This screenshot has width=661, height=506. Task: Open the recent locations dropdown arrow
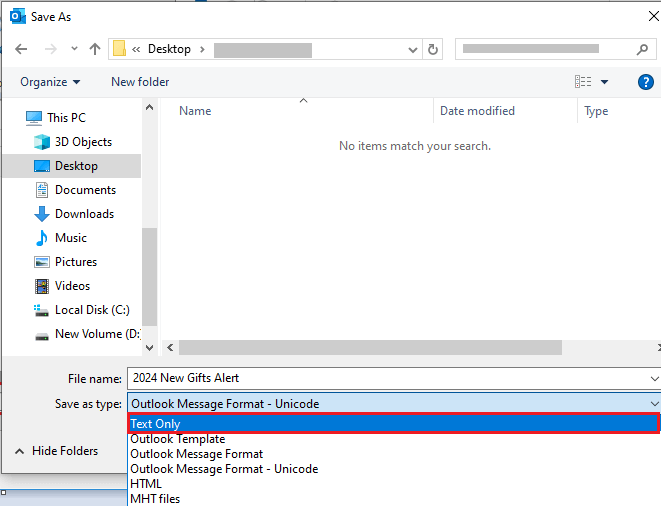coord(74,49)
